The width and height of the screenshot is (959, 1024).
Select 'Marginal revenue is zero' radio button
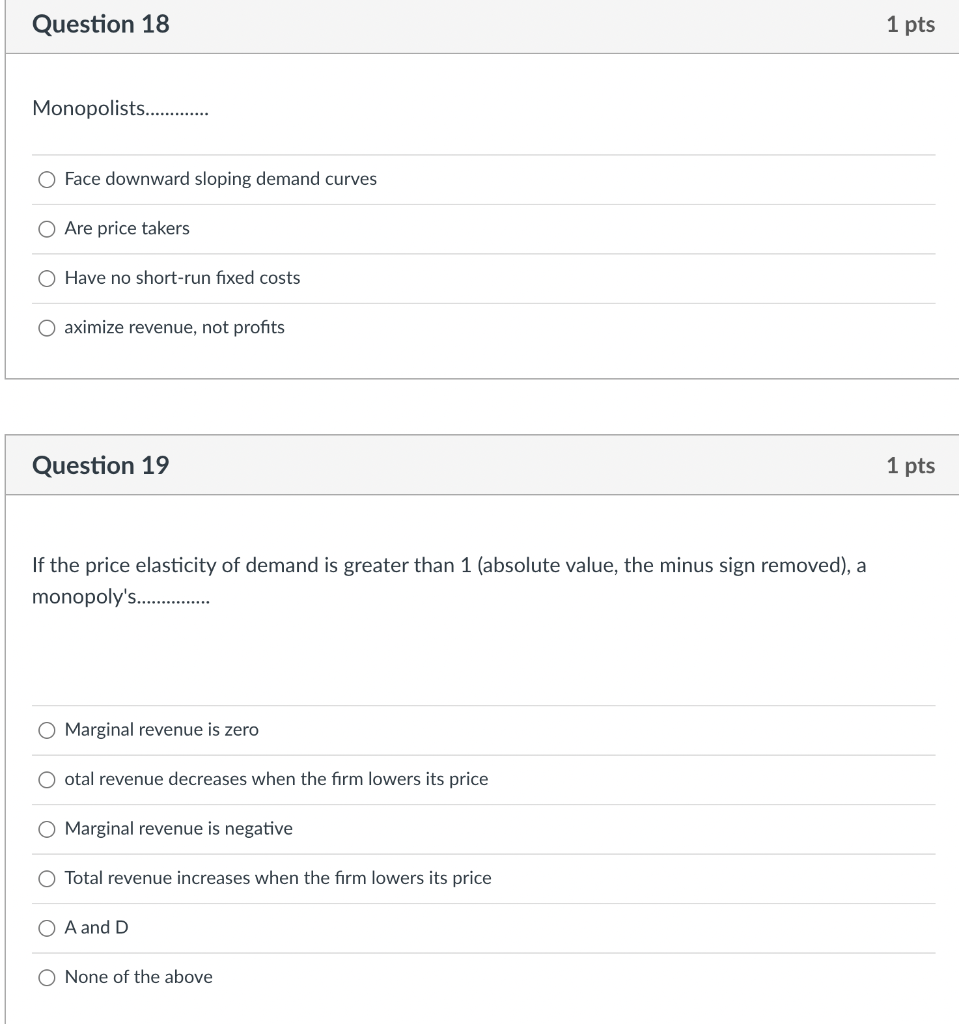46,730
